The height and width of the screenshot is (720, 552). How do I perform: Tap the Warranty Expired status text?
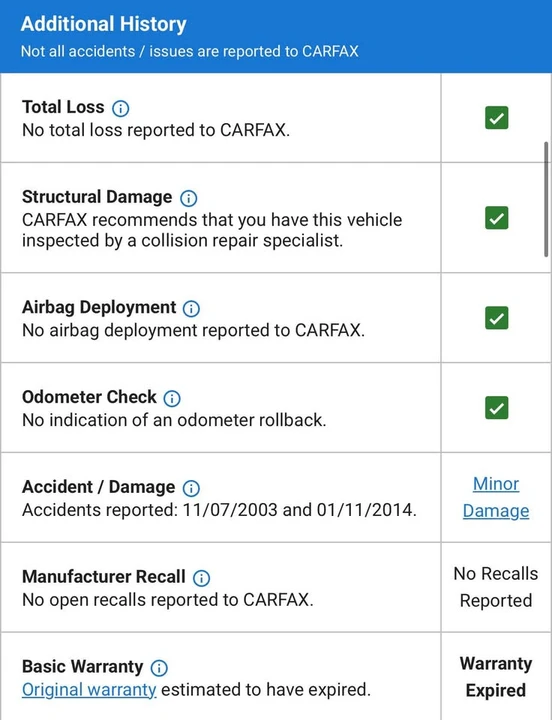[x=496, y=677]
